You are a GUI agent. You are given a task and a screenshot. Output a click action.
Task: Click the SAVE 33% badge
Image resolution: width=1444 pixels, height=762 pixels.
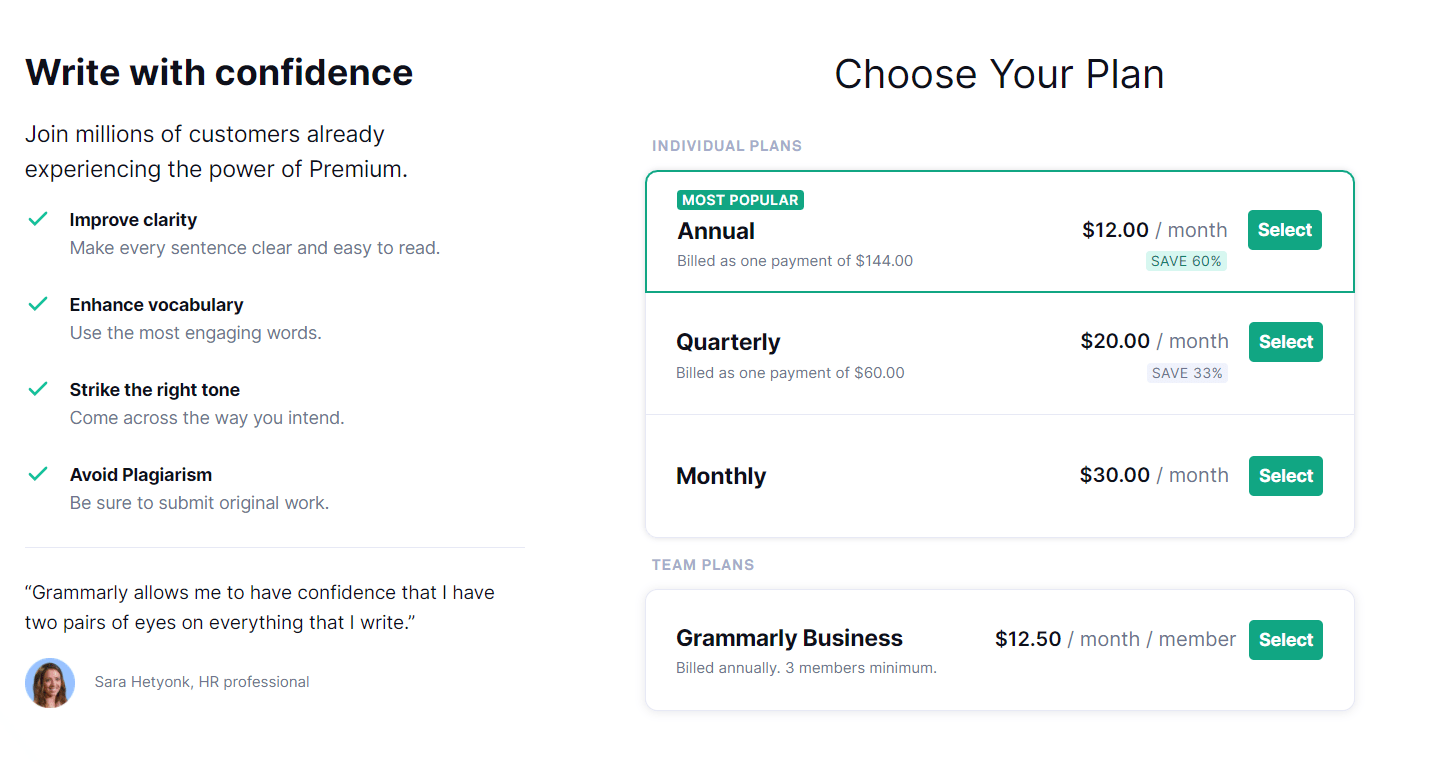1187,372
